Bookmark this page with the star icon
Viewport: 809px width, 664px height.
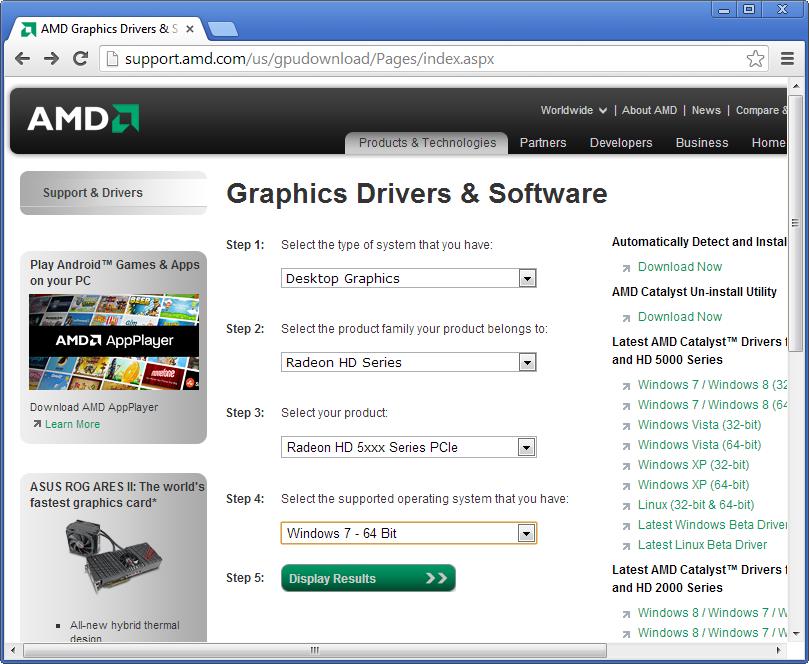(x=755, y=59)
